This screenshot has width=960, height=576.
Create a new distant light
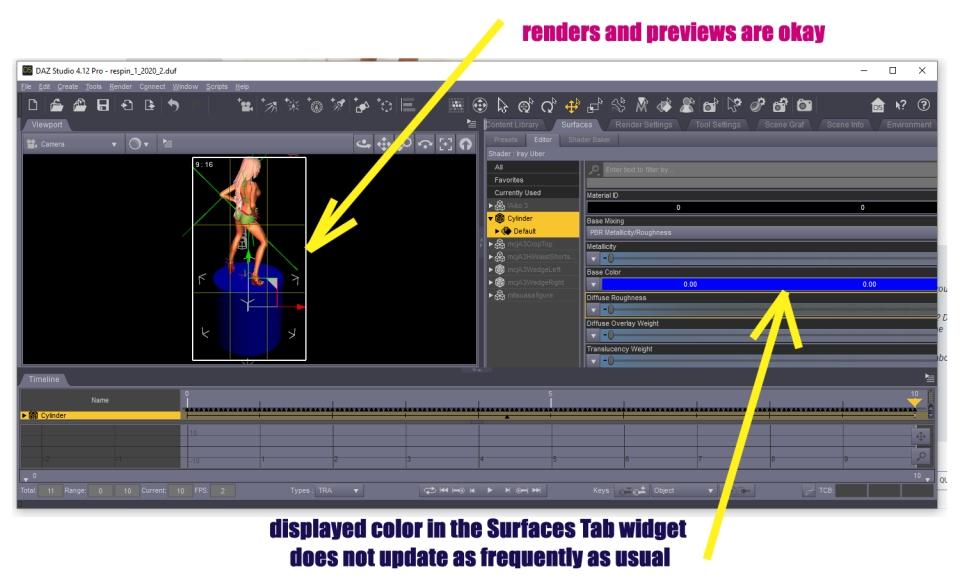click(x=269, y=106)
